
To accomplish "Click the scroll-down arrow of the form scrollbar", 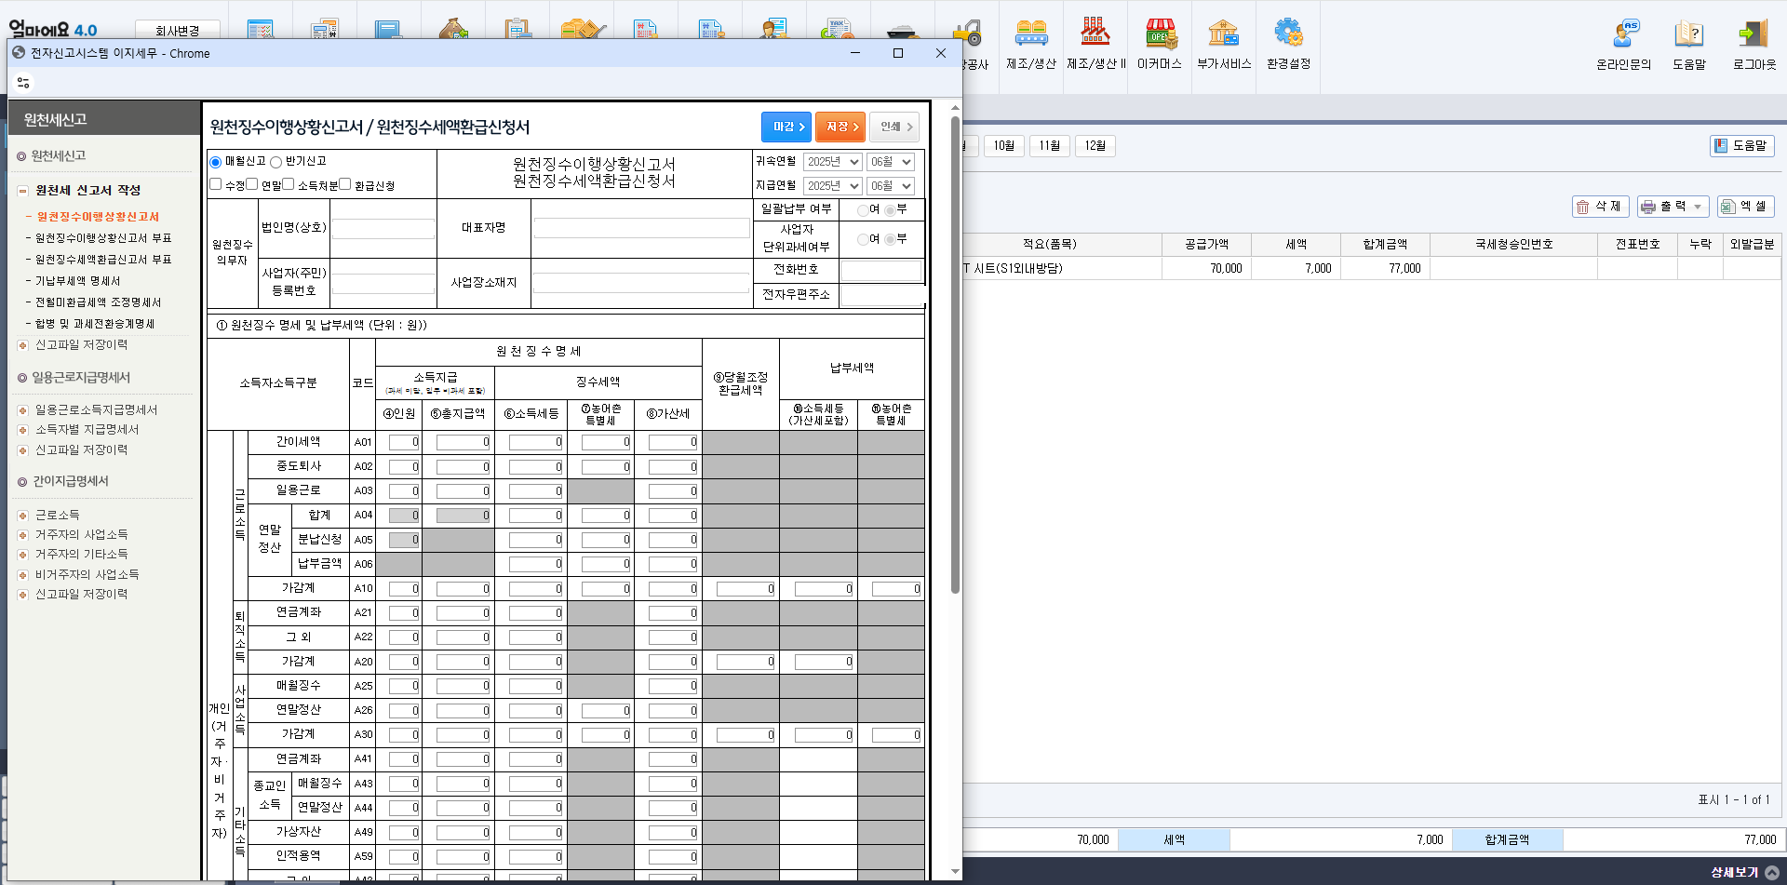I will (x=955, y=872).
